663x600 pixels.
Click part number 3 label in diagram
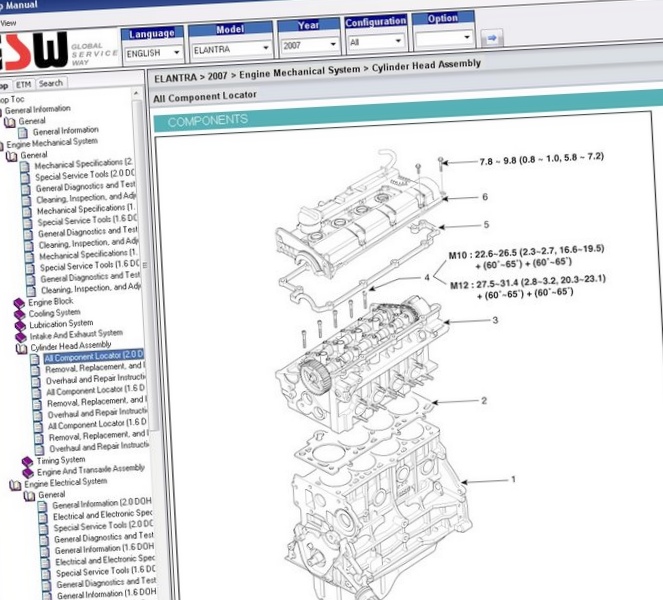click(495, 320)
